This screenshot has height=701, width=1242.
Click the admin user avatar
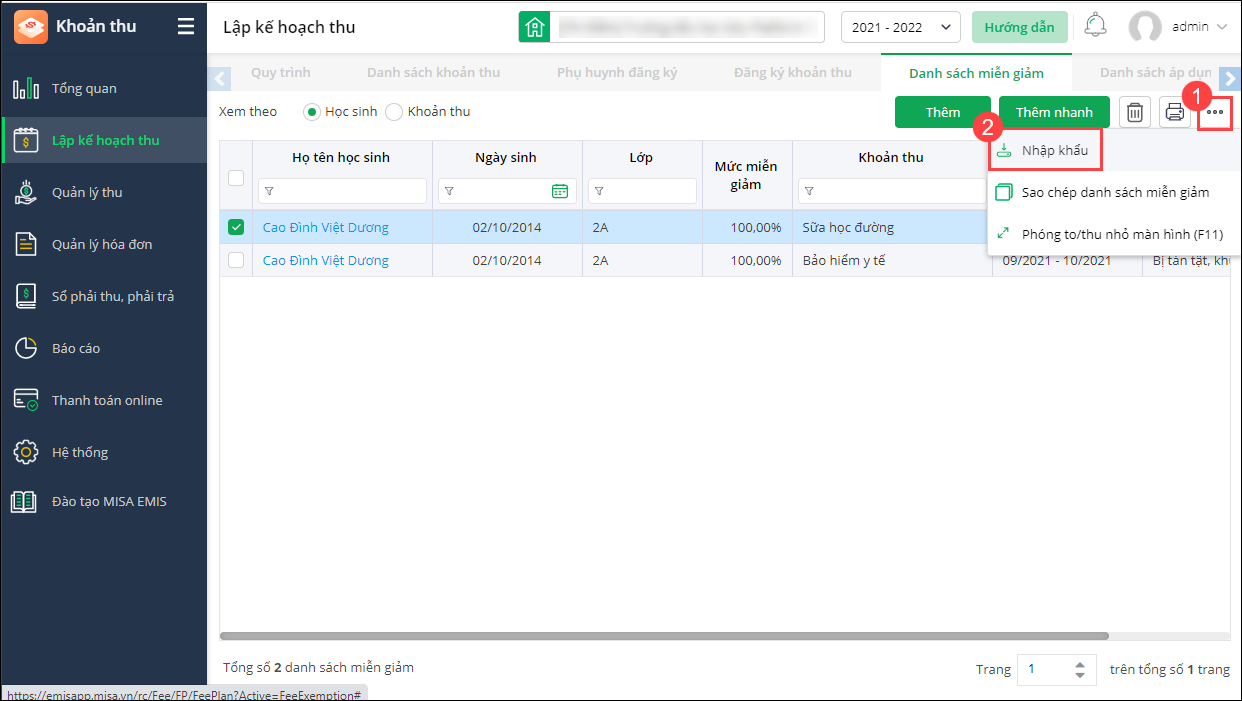pyautogui.click(x=1145, y=27)
